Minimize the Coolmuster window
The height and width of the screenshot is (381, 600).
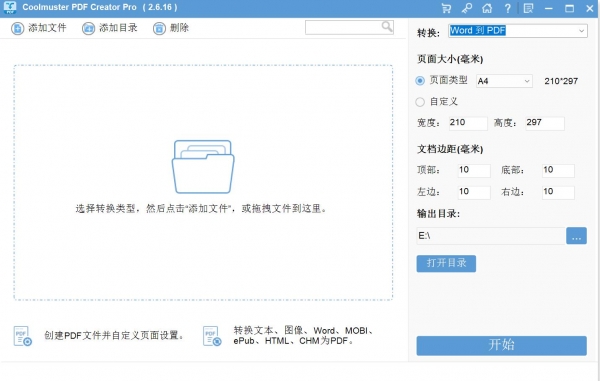(x=549, y=8)
